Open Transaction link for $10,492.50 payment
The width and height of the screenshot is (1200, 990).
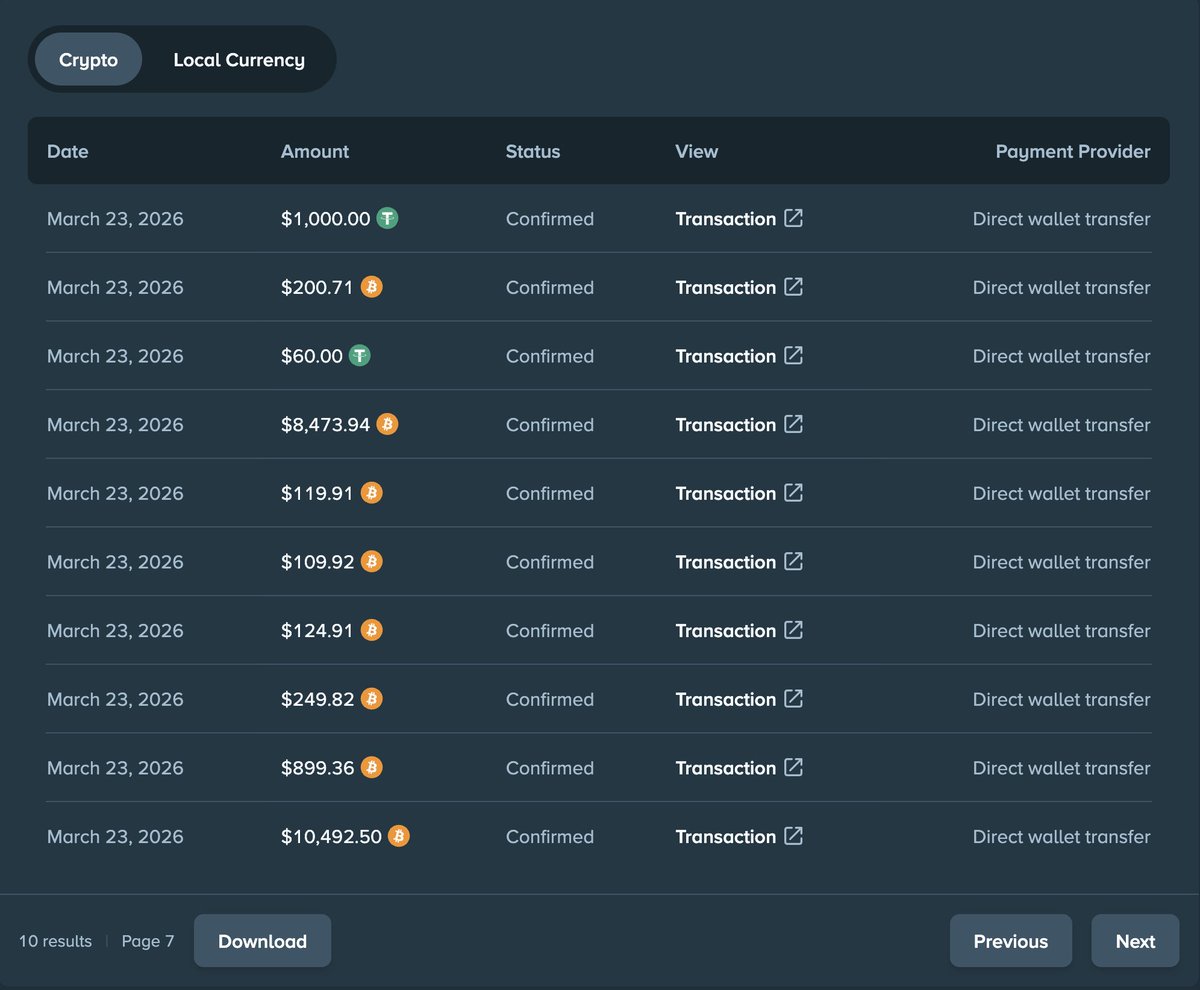[739, 837]
